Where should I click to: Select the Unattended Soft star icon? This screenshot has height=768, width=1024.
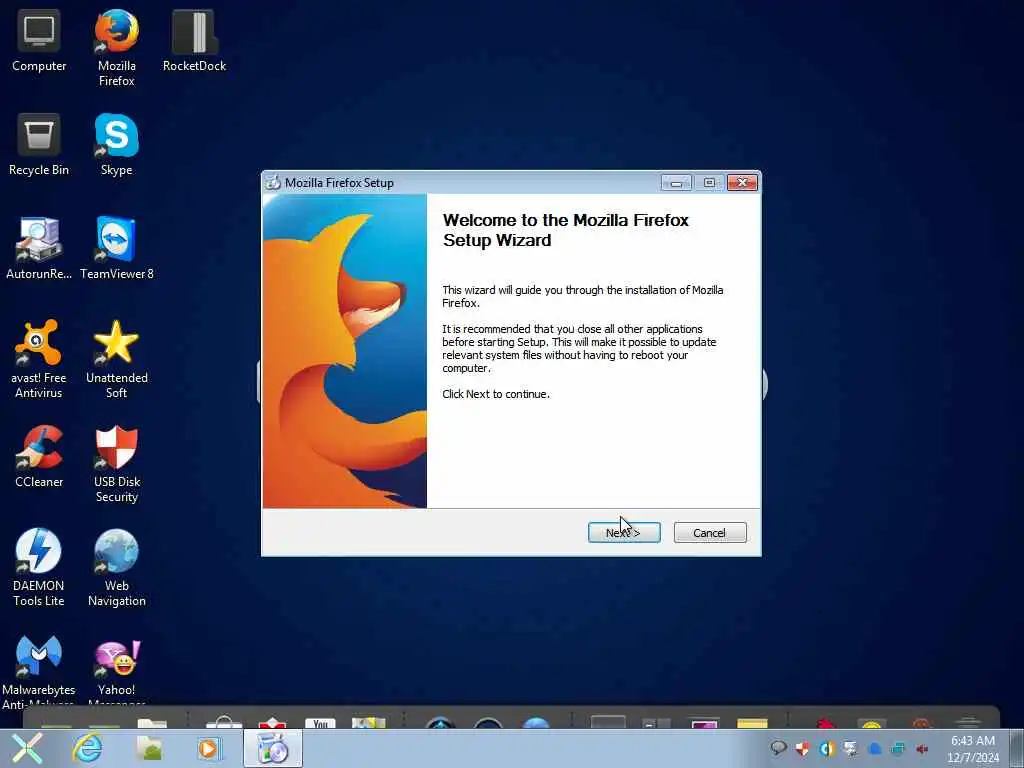116,359
